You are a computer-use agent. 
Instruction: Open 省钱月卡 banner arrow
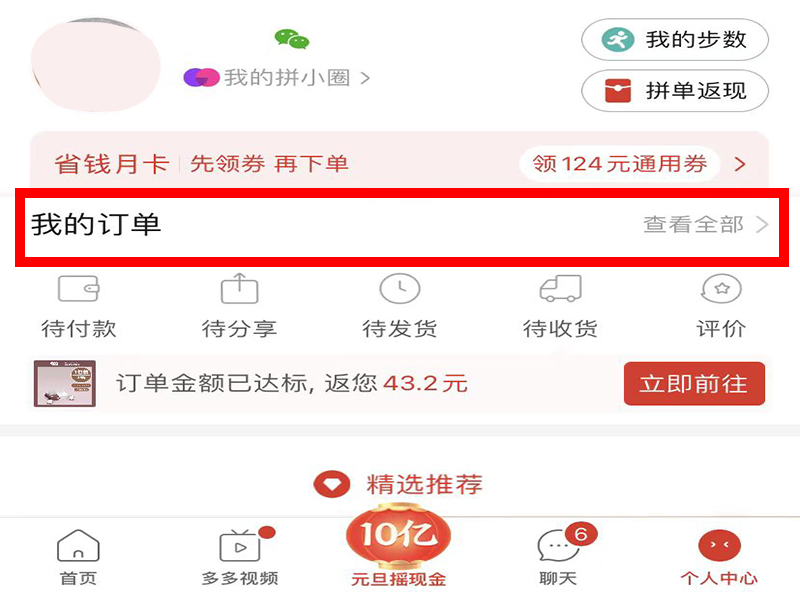(x=740, y=164)
